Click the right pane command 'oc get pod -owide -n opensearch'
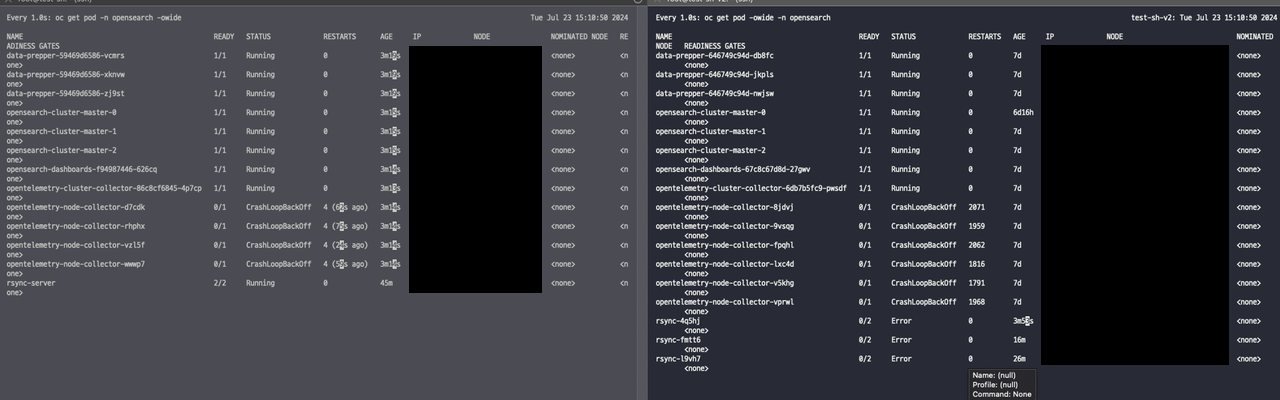The height and width of the screenshot is (400, 1280). tap(766, 19)
